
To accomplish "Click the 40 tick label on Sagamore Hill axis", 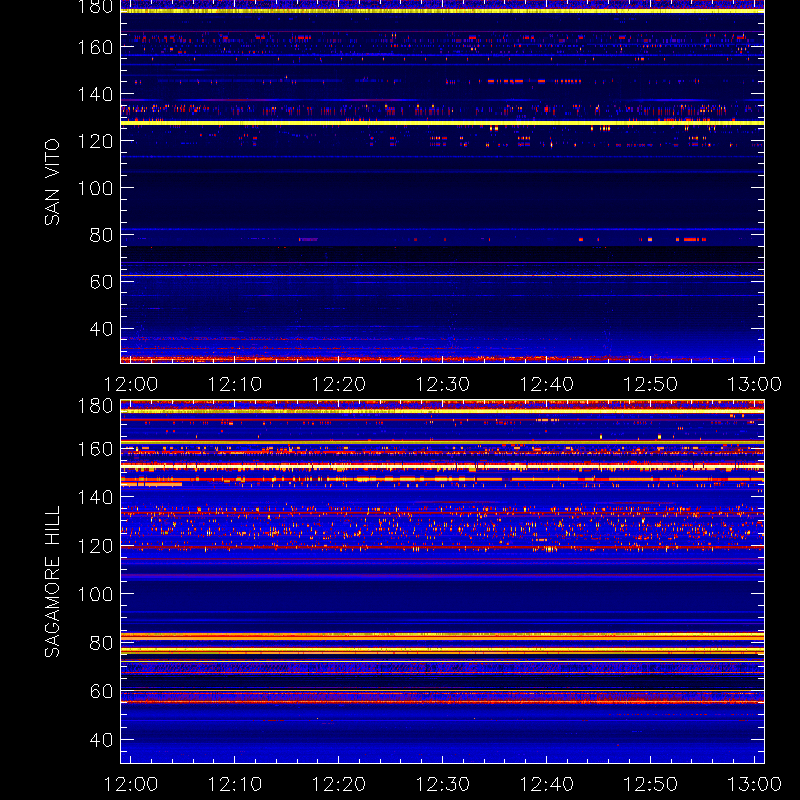I will click(101, 740).
